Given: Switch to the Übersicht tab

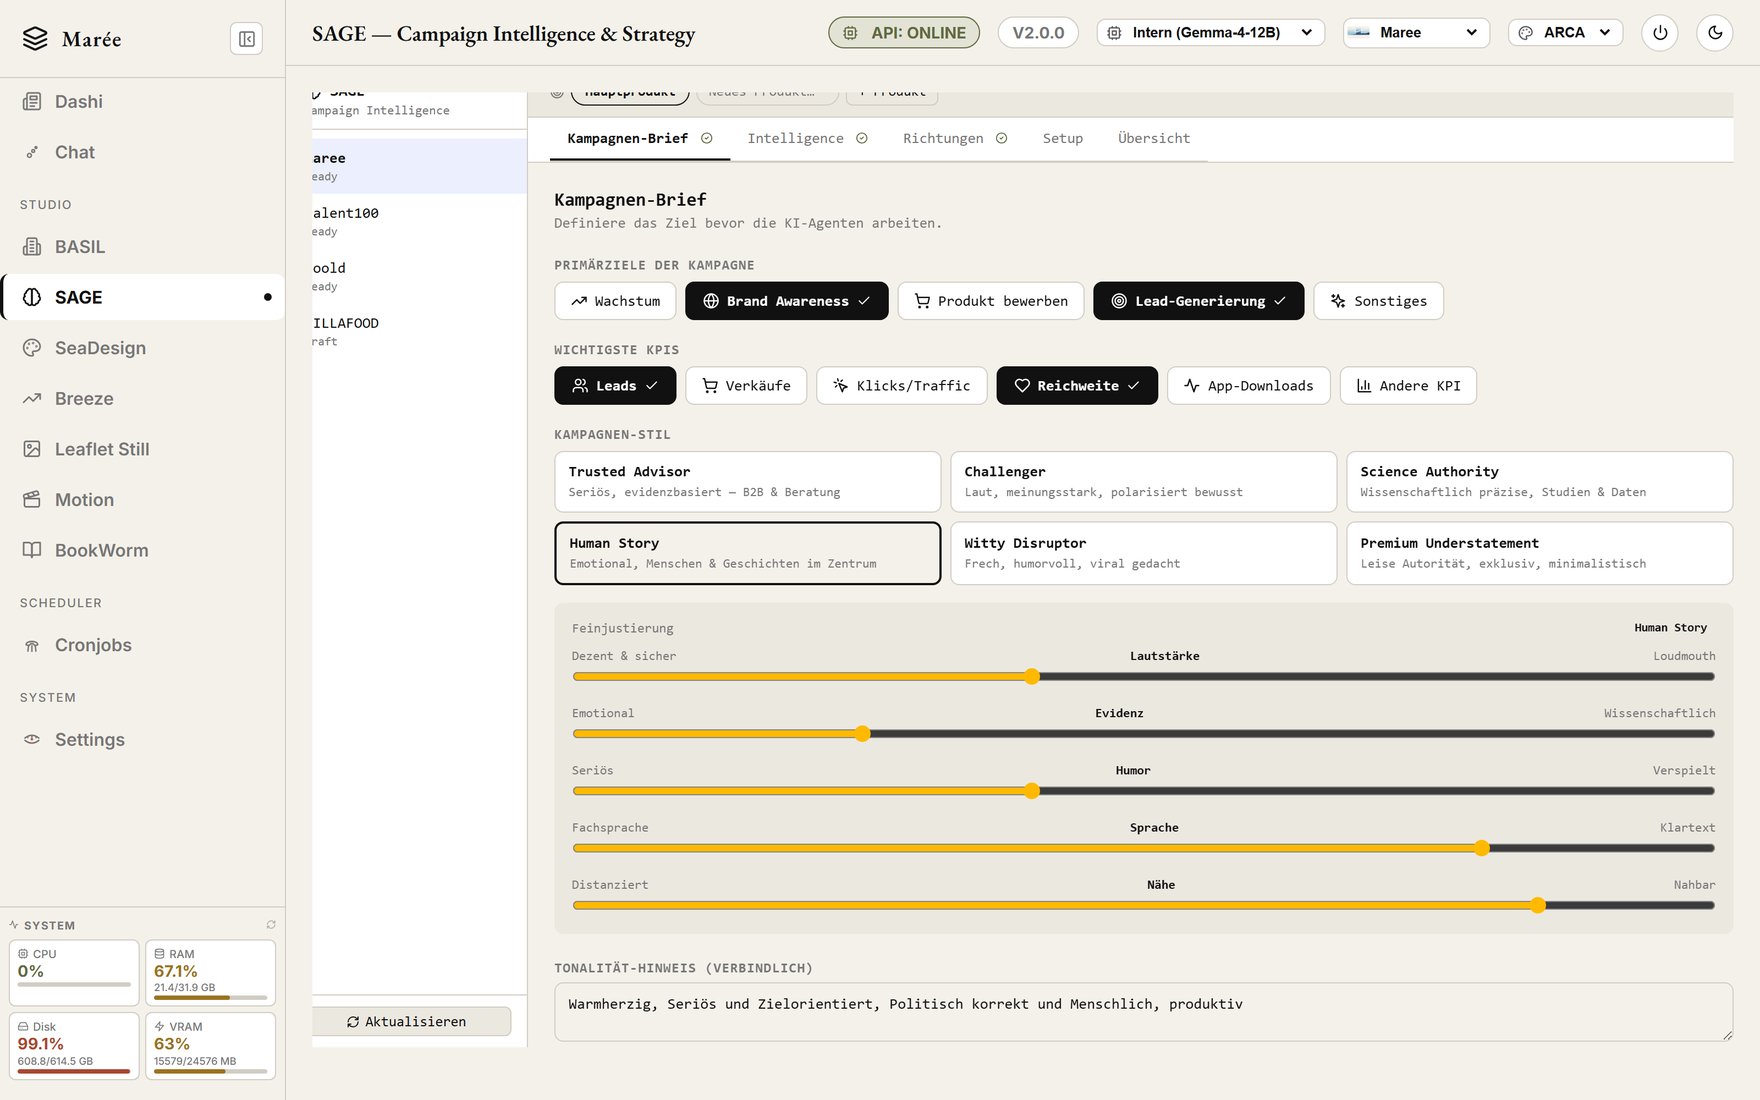Looking at the screenshot, I should coord(1154,139).
